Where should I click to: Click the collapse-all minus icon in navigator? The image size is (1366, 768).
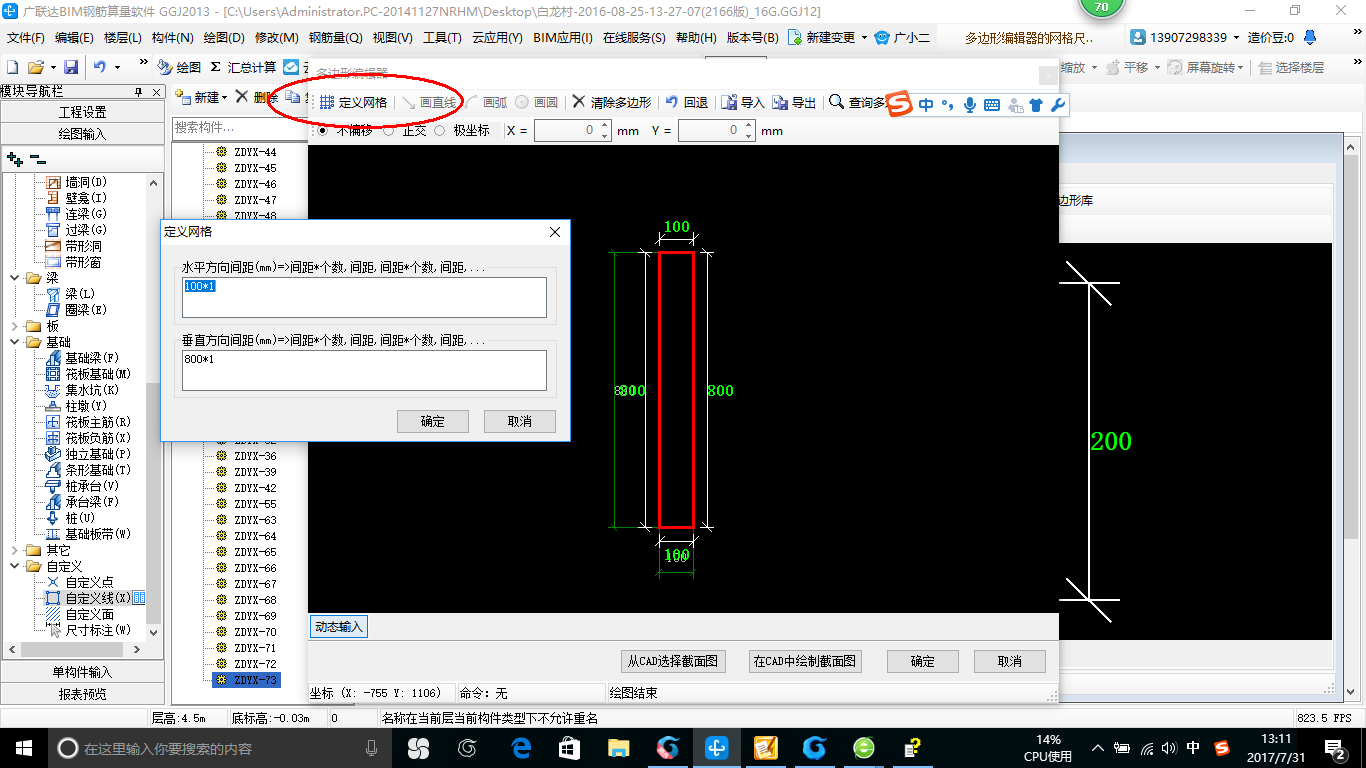pyautogui.click(x=37, y=159)
